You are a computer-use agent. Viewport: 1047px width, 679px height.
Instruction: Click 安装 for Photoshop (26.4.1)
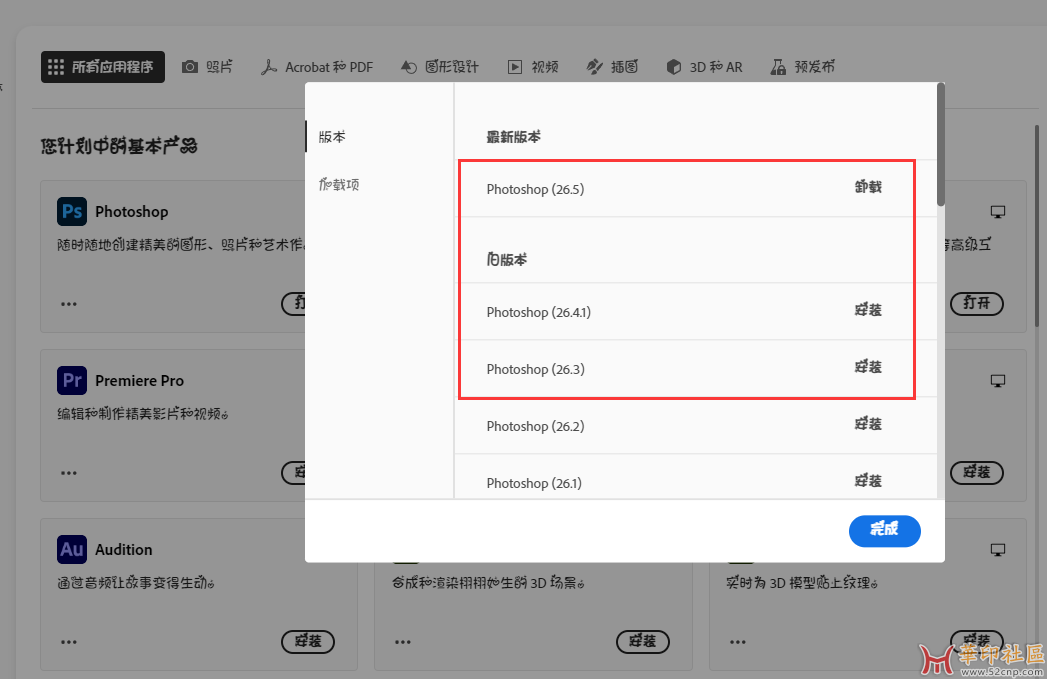[x=868, y=310]
